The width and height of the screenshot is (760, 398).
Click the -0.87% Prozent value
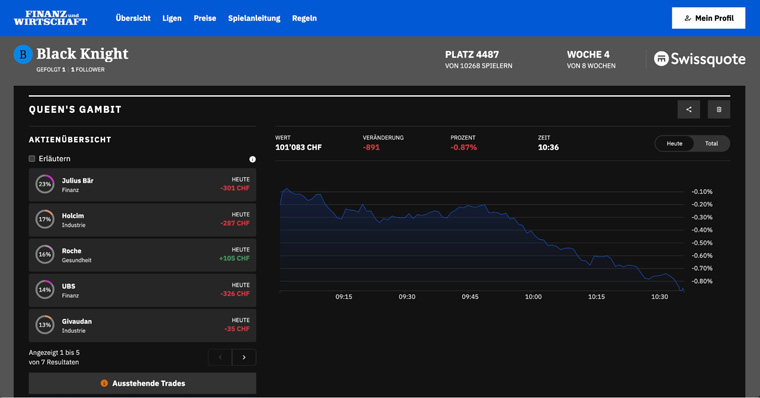463,147
